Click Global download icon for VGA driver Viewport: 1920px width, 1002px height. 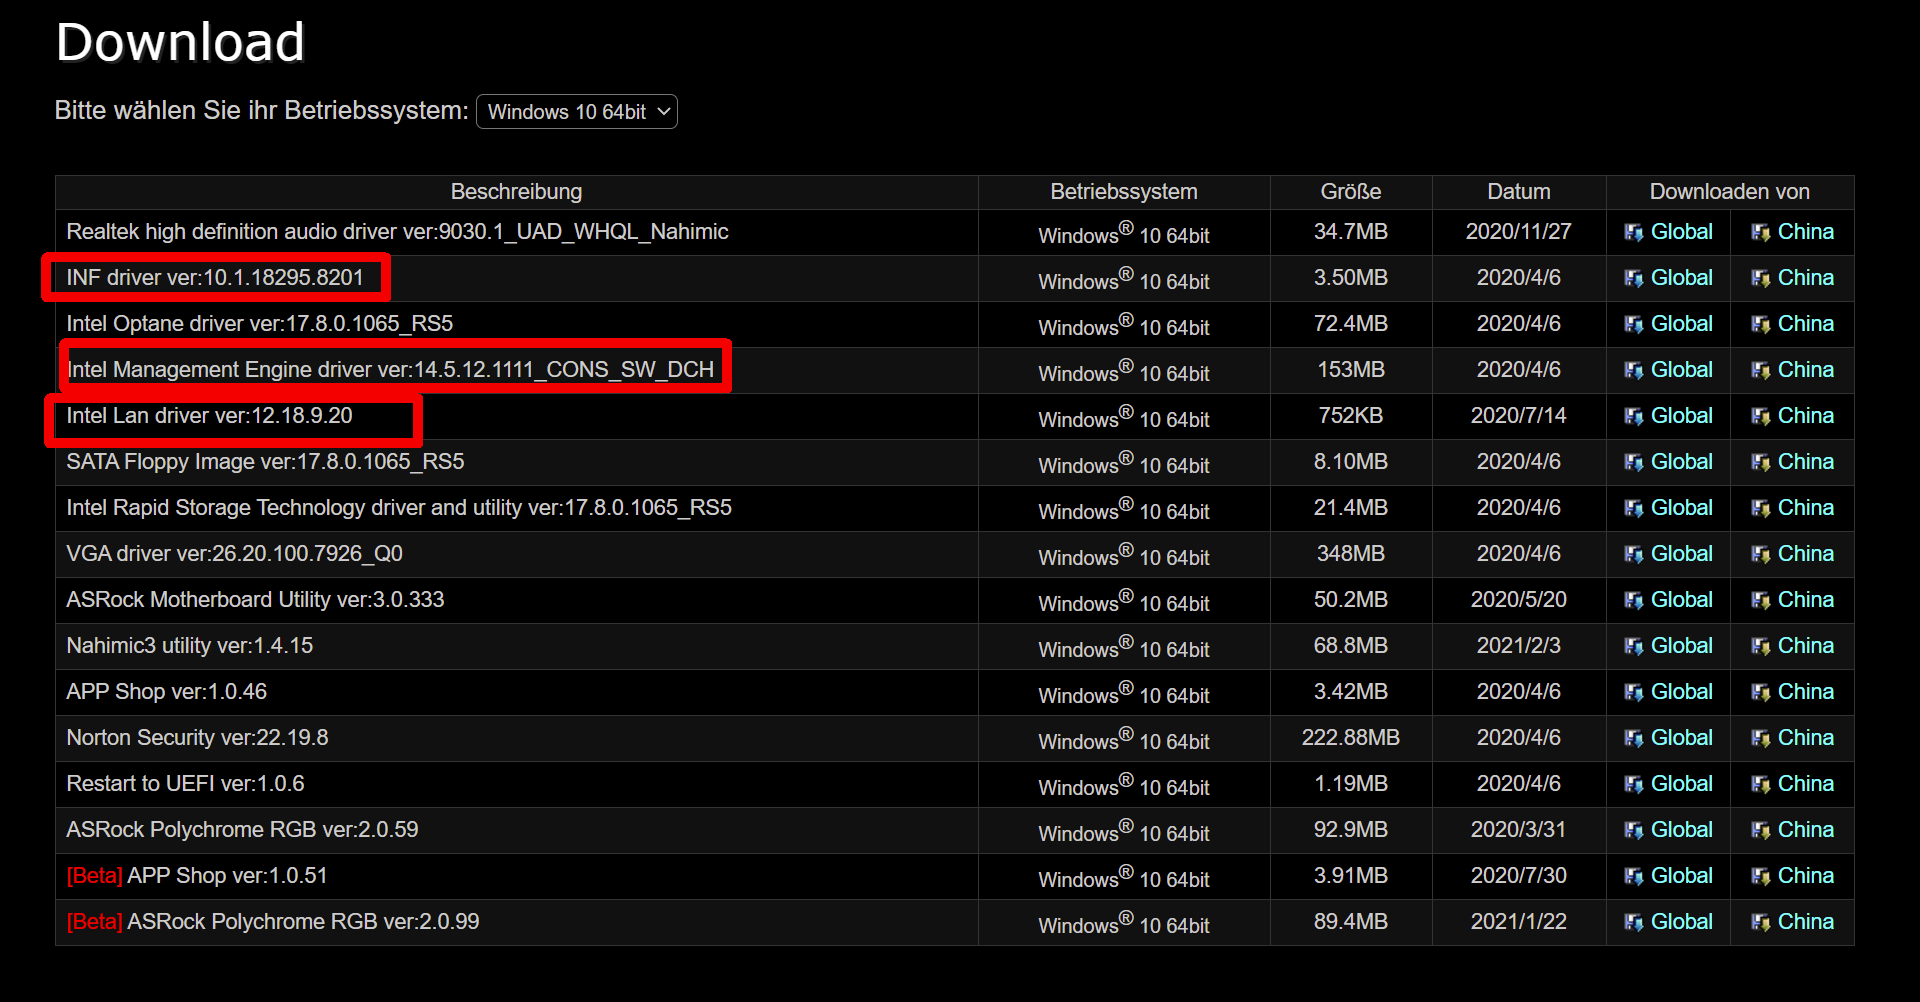click(1633, 554)
